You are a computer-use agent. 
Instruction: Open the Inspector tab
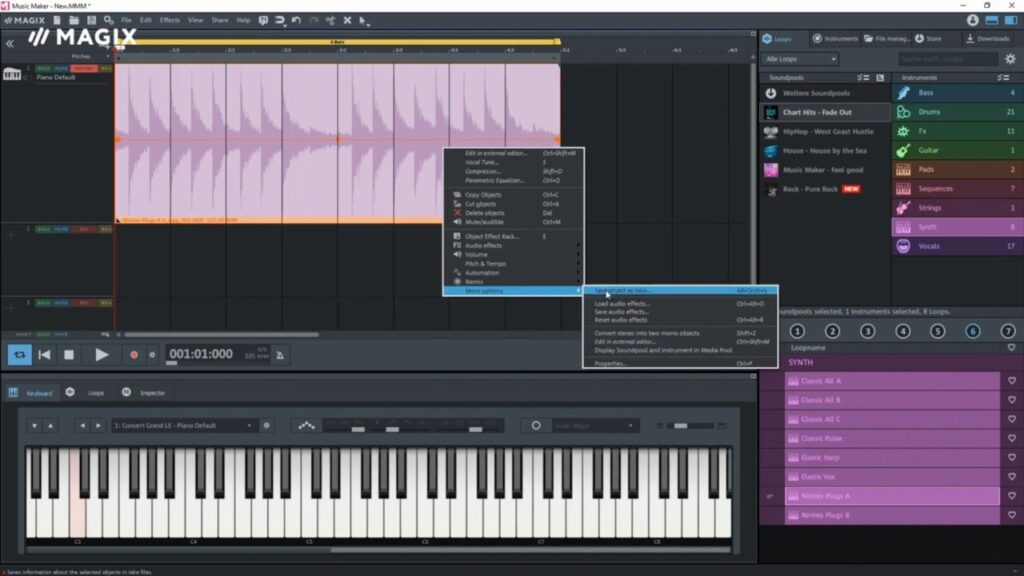click(x=144, y=392)
